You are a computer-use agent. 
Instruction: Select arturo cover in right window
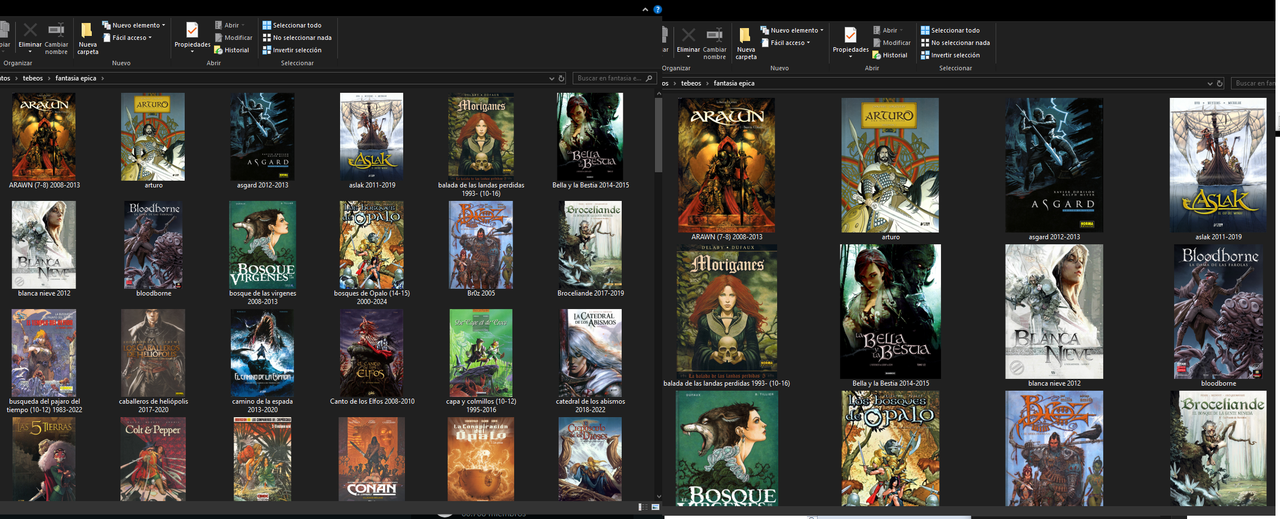[x=890, y=165]
